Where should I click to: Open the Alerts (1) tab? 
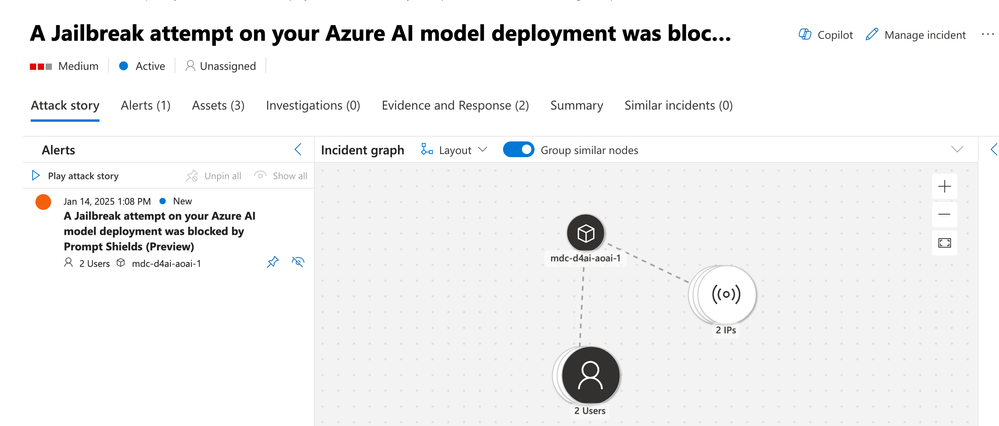coord(145,106)
